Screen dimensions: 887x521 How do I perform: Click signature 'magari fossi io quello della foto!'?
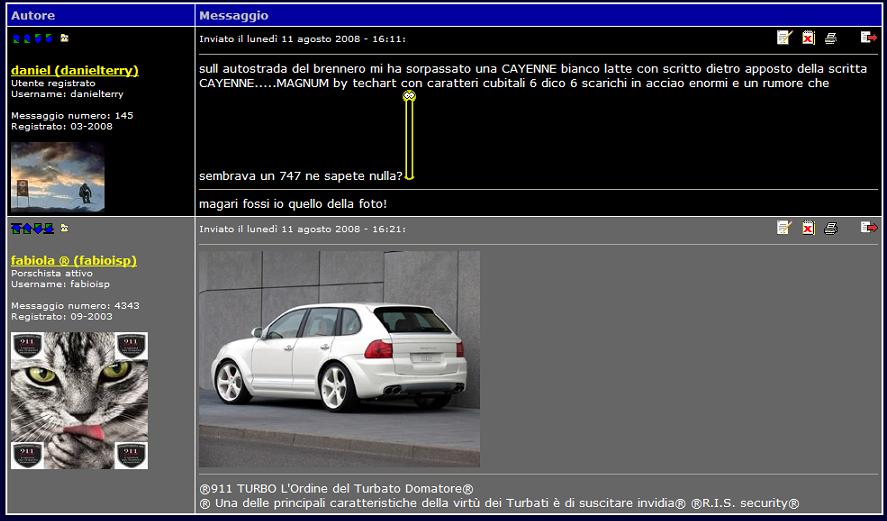[x=293, y=204]
